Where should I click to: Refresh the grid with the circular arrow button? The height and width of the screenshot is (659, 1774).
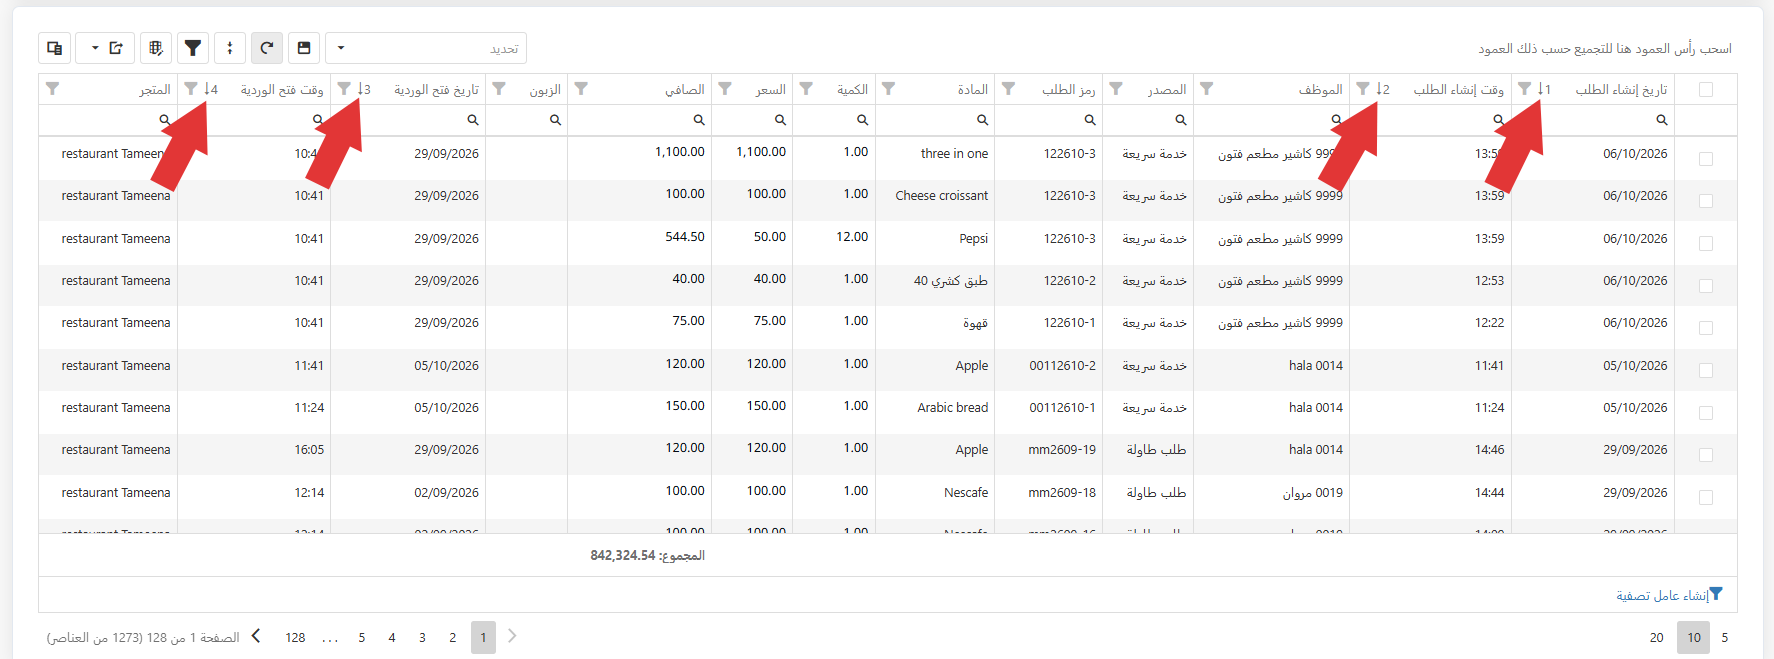point(267,48)
